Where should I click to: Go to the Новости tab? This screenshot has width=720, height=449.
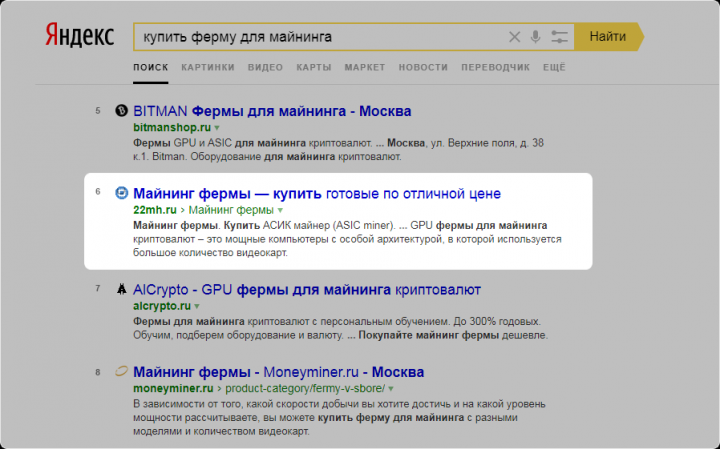coord(423,67)
